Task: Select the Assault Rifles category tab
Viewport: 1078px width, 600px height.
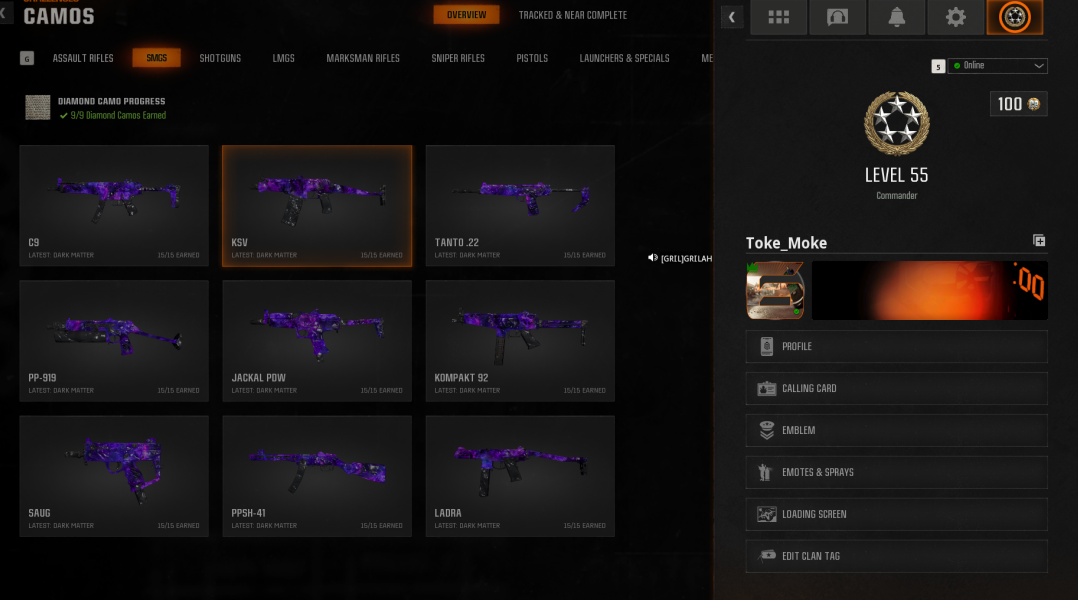Action: (x=83, y=58)
